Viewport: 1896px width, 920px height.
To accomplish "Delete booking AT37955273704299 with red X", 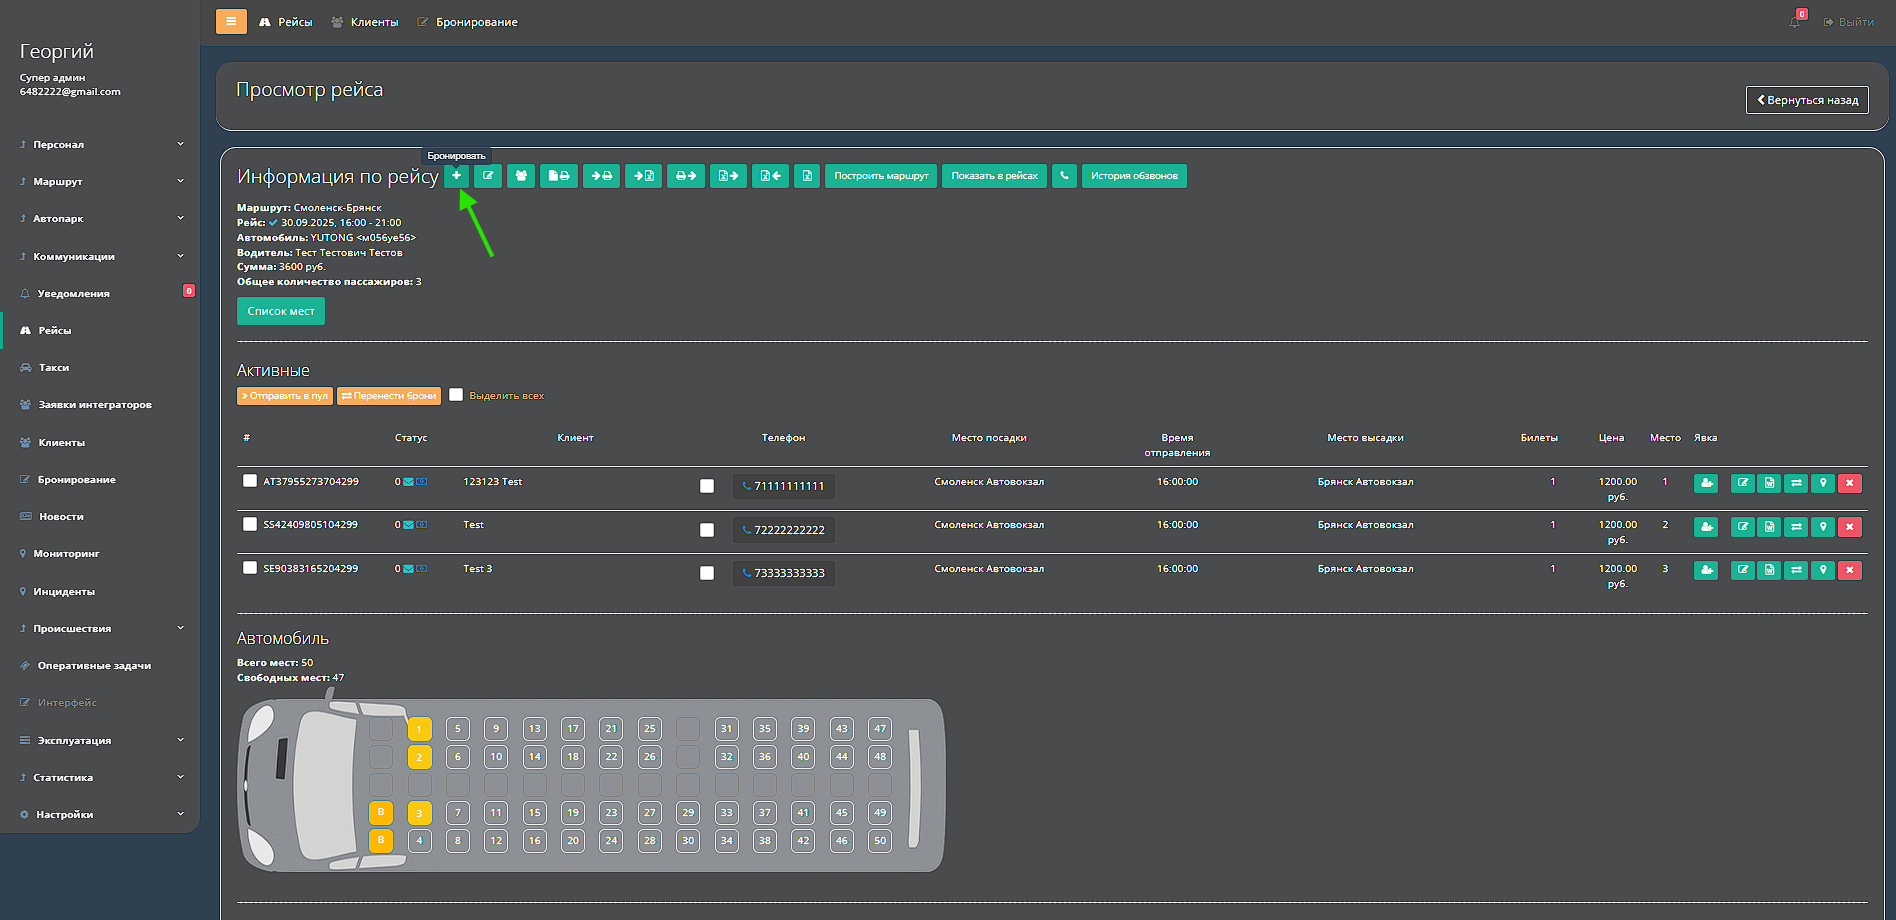I will 1849,483.
